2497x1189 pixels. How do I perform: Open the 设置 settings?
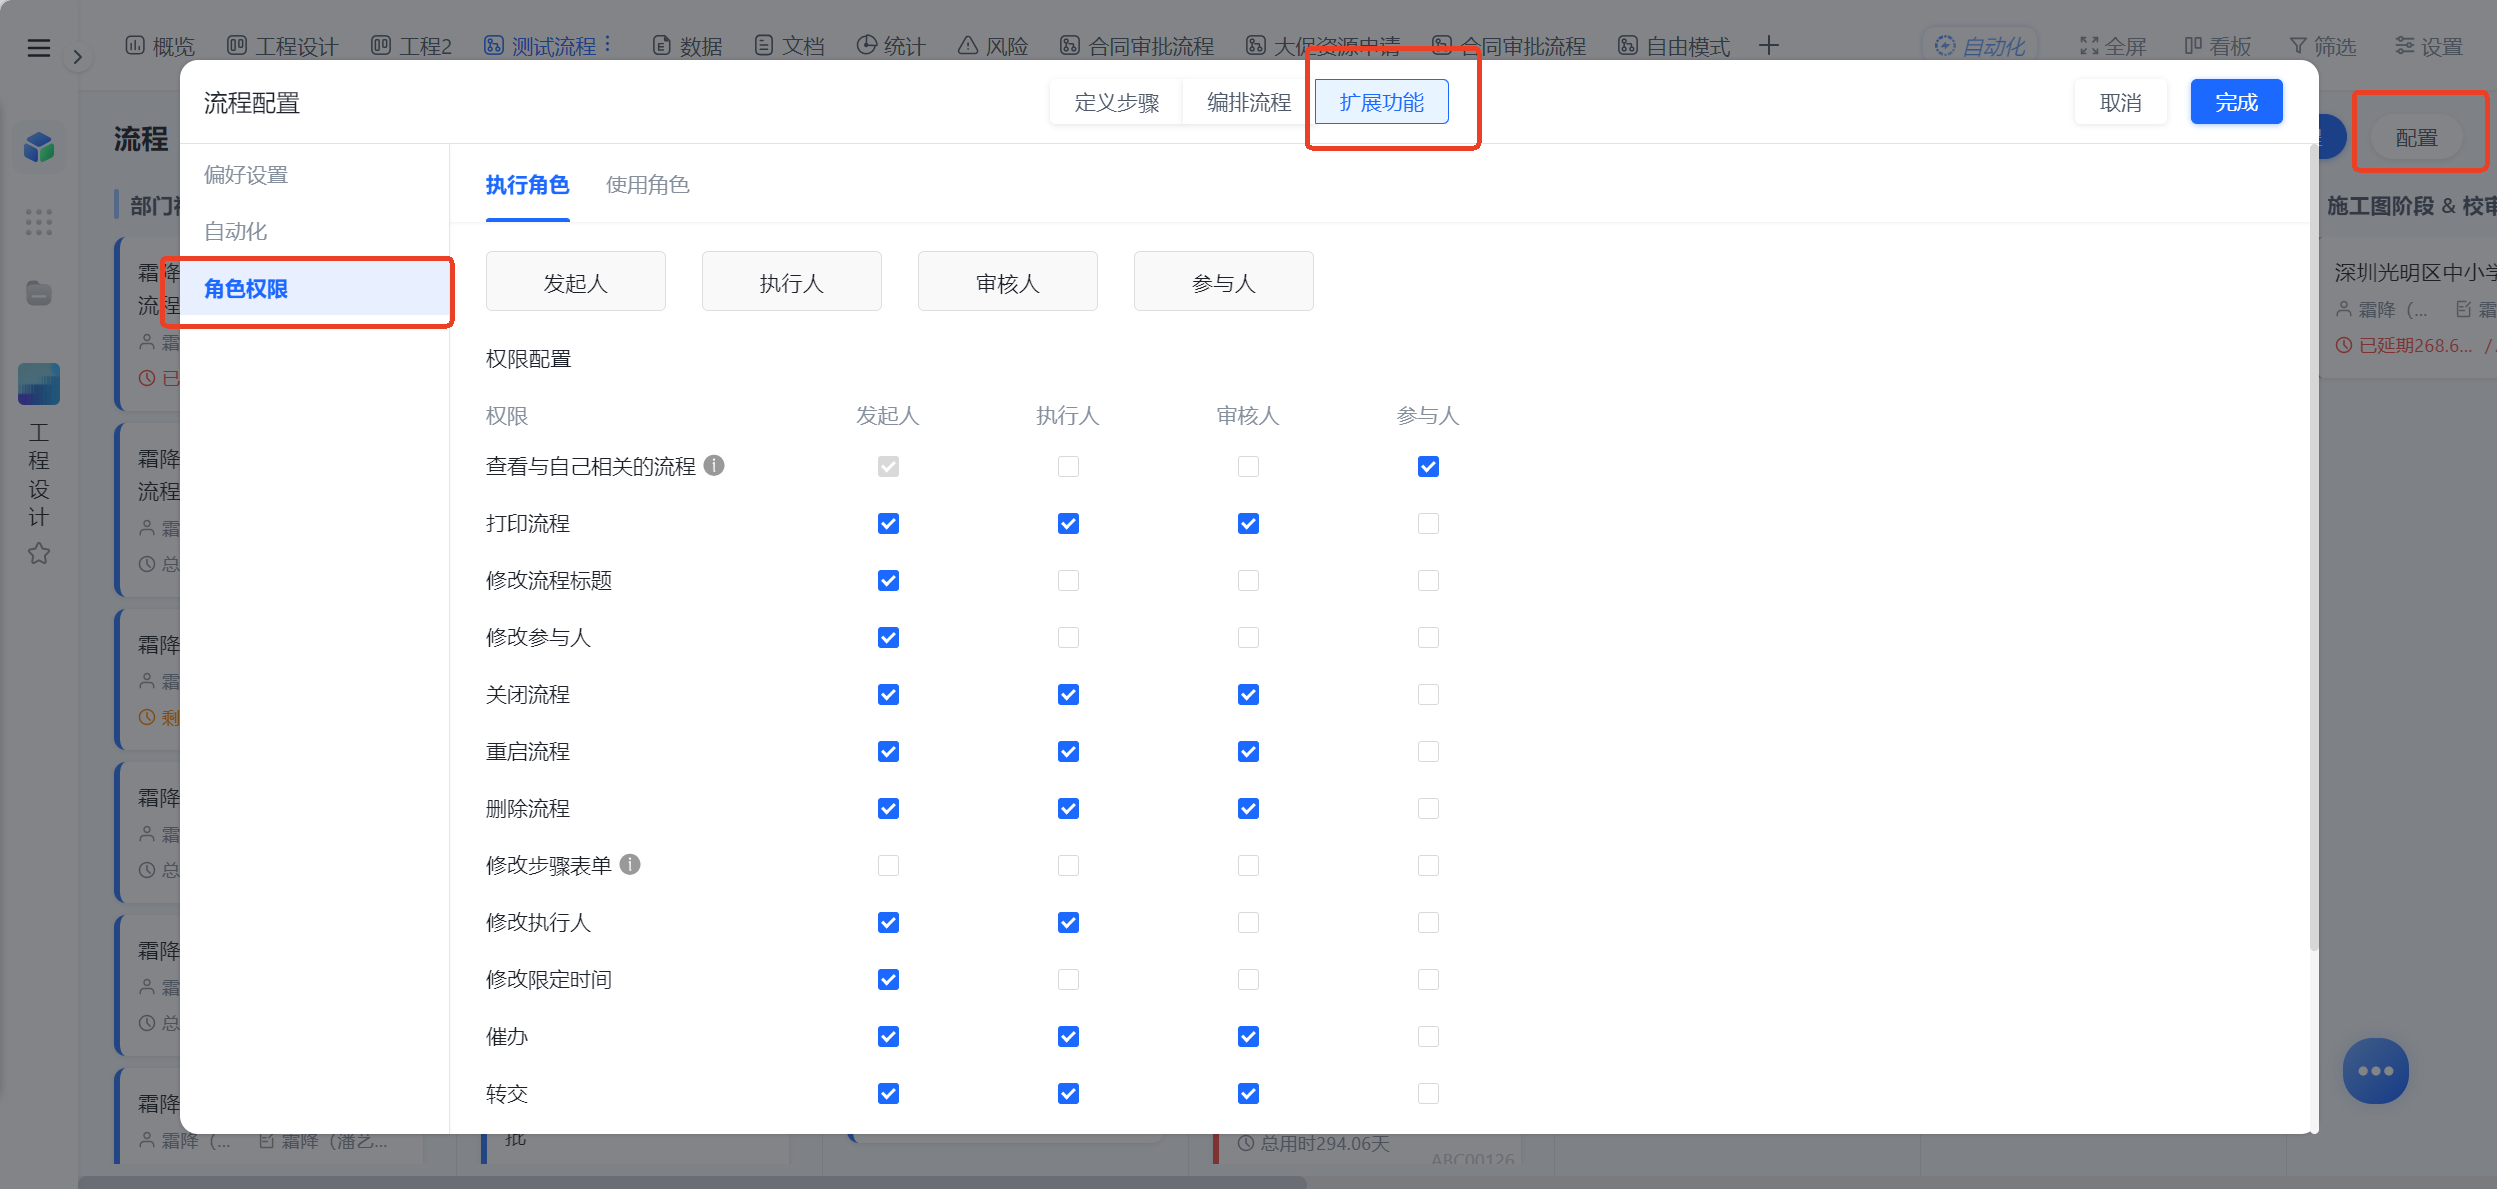point(2428,46)
